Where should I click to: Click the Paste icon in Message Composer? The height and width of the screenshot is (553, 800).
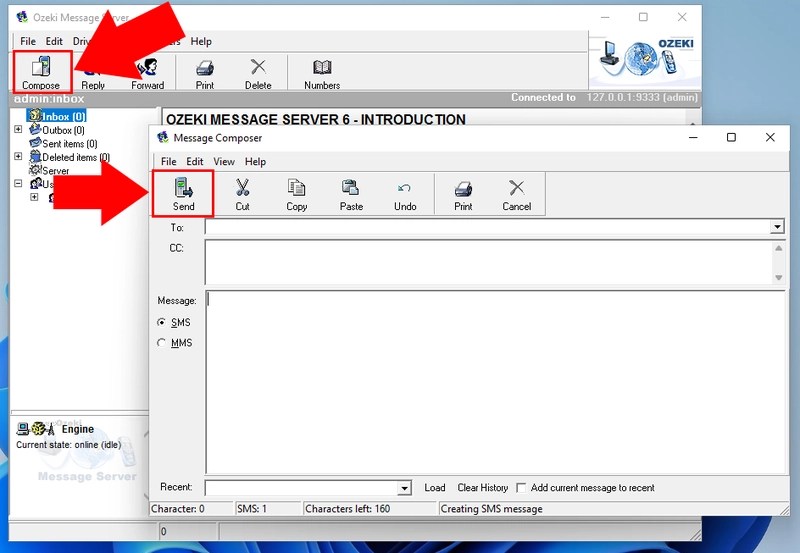351,188
